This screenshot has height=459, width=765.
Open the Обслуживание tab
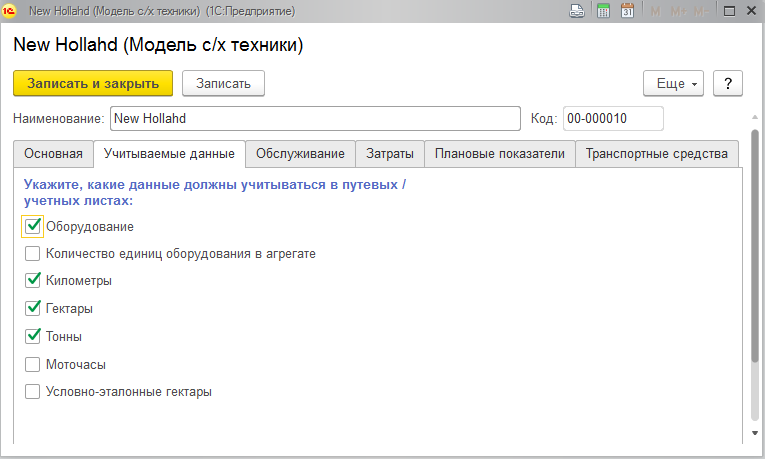[x=301, y=154]
